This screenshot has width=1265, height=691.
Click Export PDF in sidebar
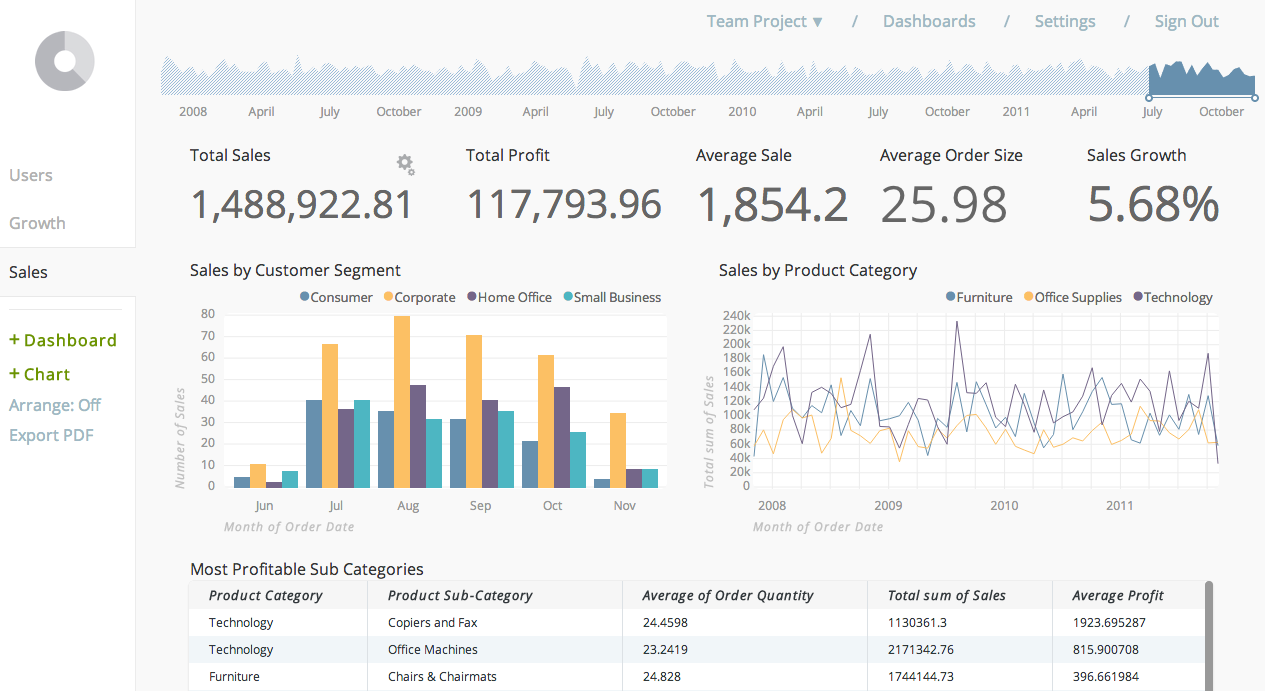[51, 435]
